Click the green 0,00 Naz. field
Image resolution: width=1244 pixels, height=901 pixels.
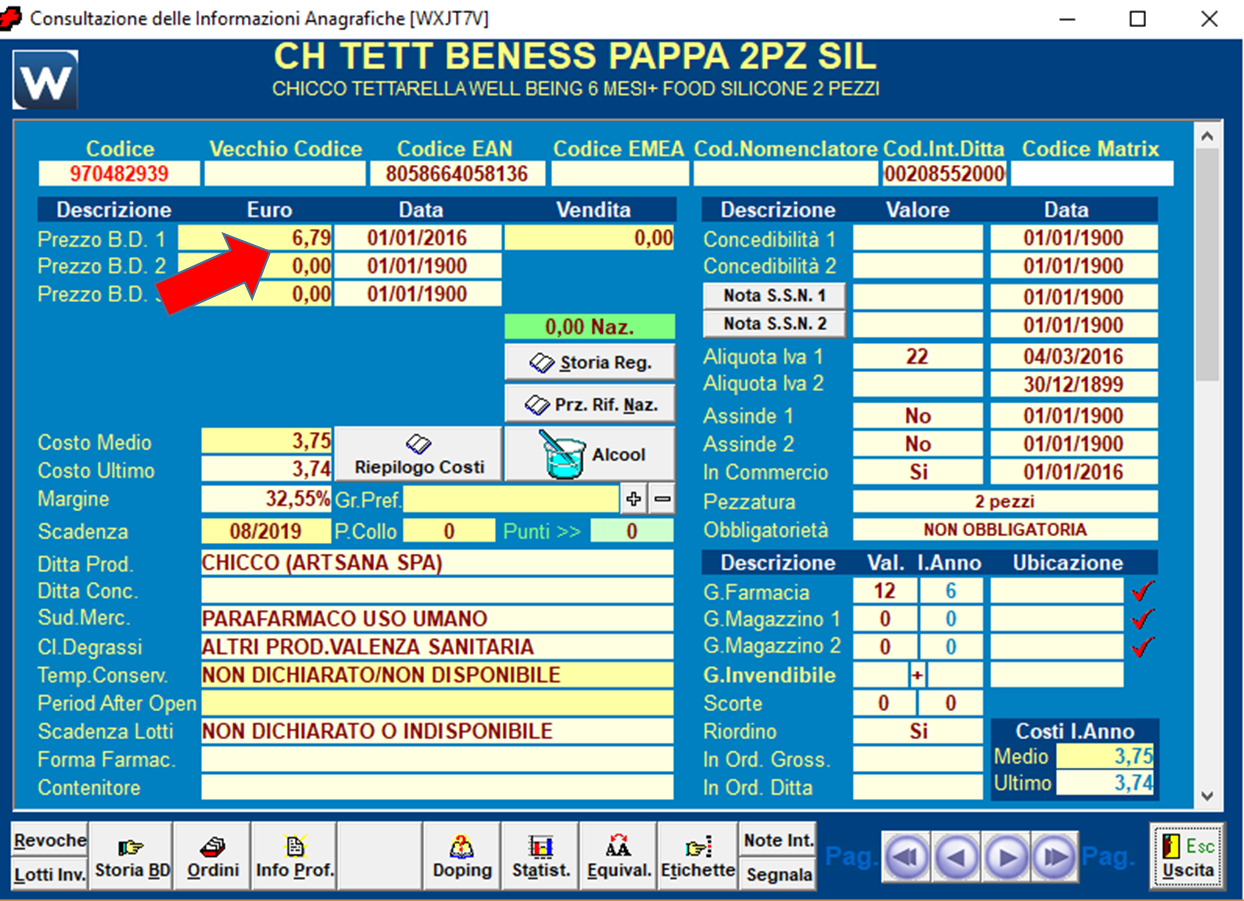tap(589, 326)
